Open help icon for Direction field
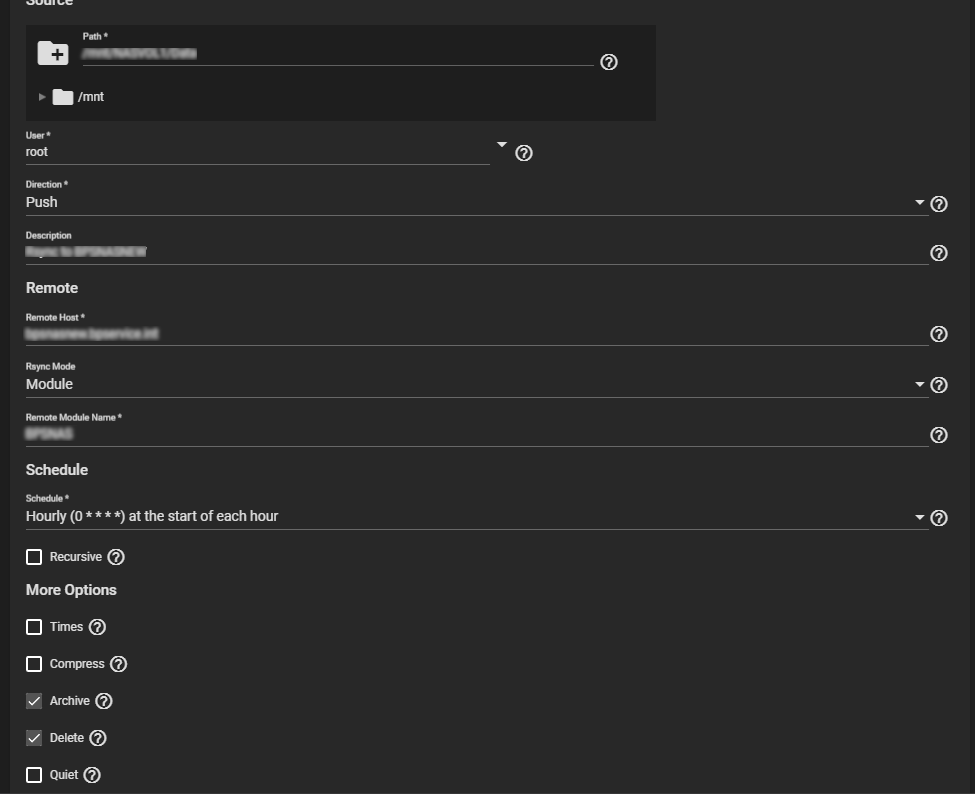This screenshot has height=794, width=975. 939,204
